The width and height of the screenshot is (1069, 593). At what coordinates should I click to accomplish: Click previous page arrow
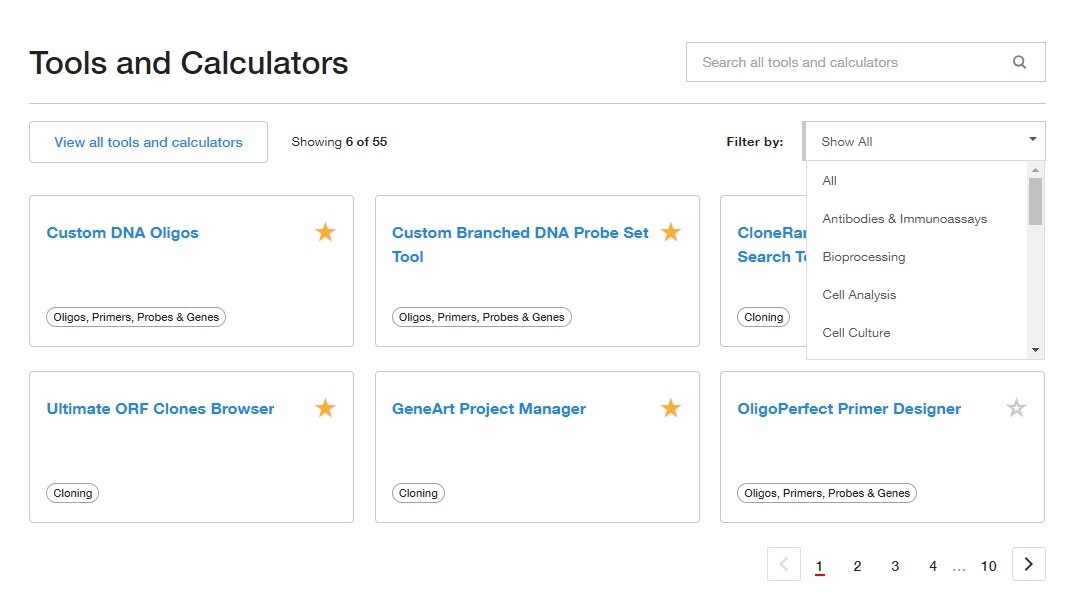[x=784, y=564]
